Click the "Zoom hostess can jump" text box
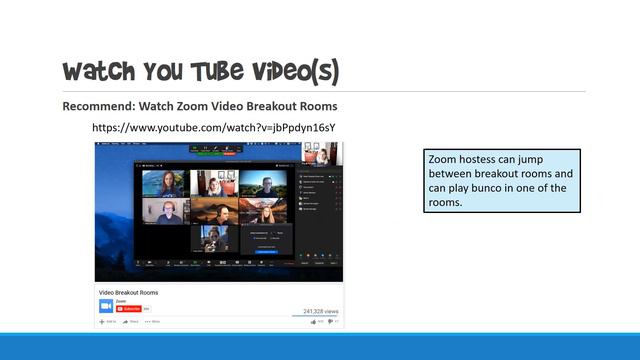Viewport: 640px width, 360px height. 502,181
